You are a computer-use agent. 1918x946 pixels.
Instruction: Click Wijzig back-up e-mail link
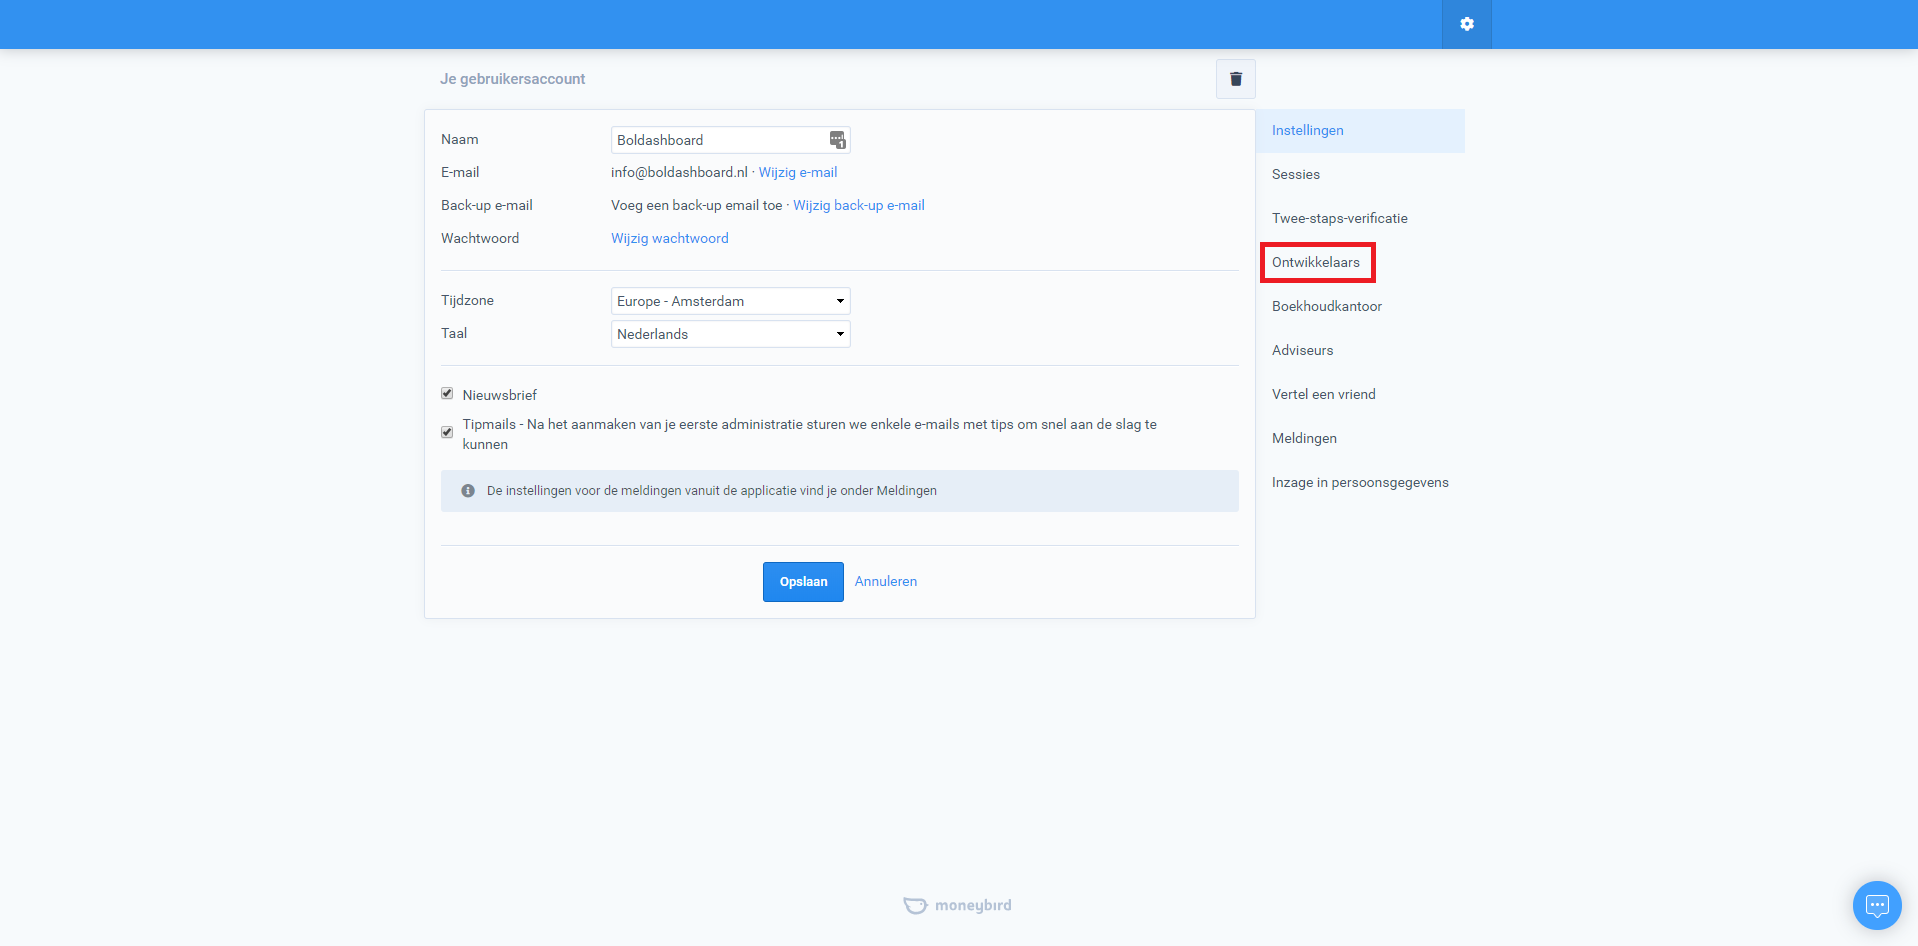pos(858,205)
